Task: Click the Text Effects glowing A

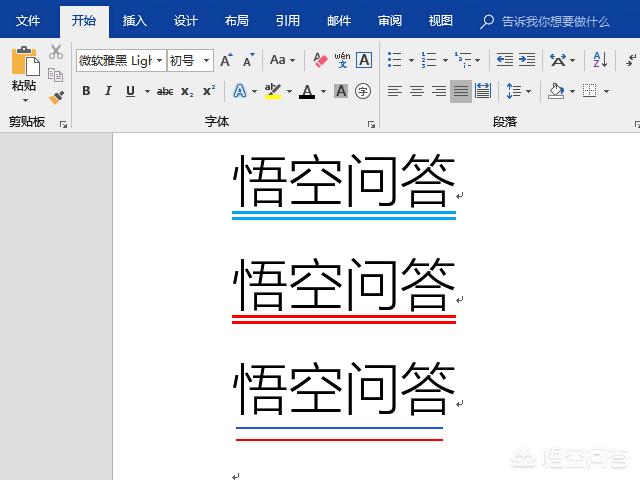Action: tap(240, 91)
